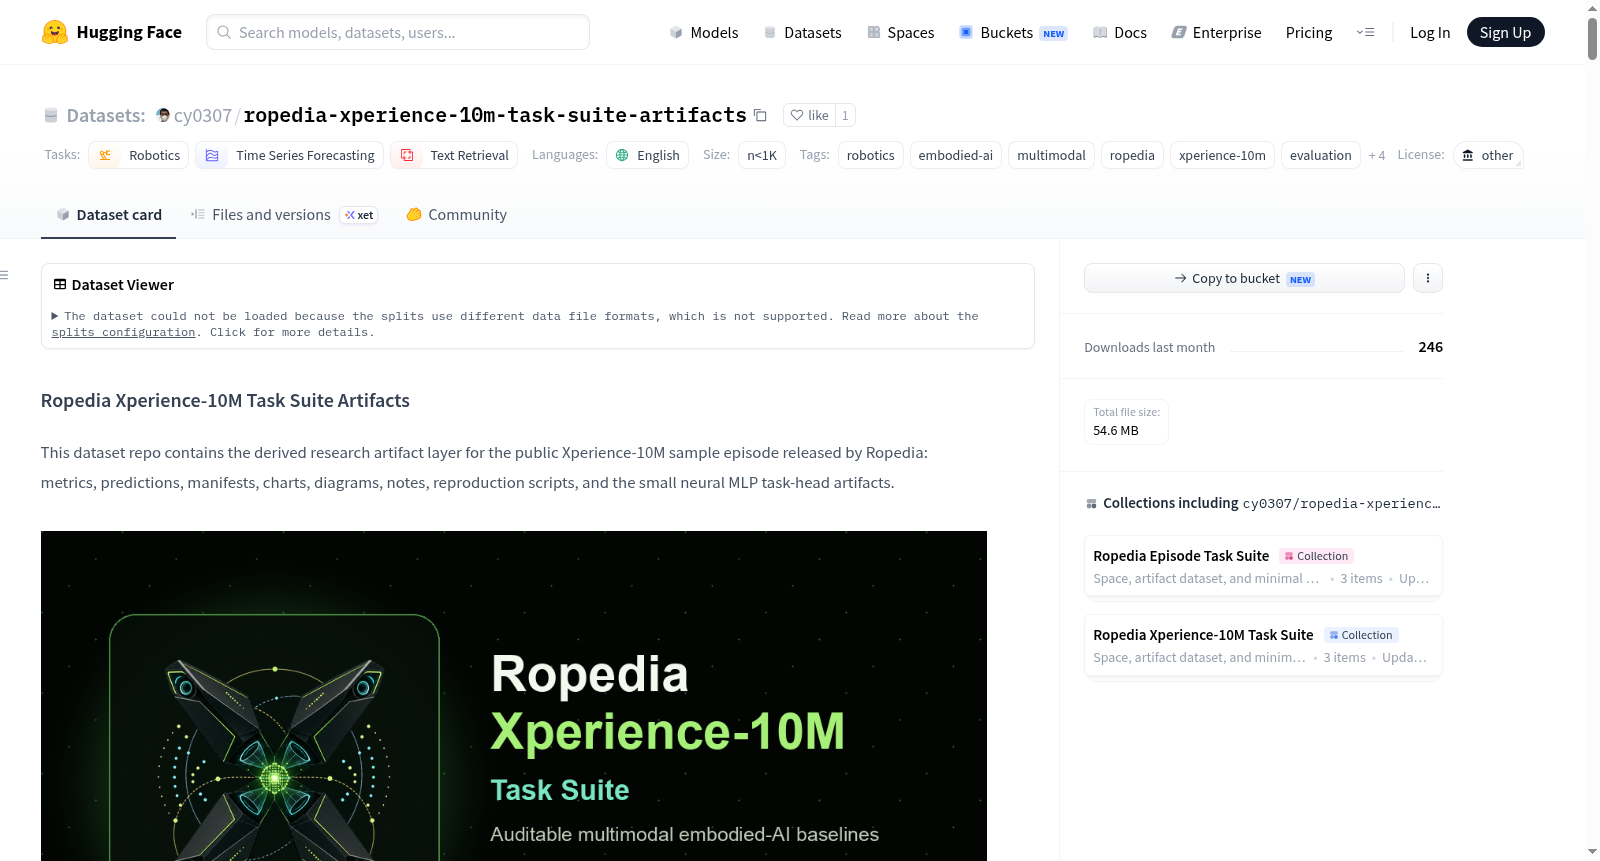Select the embodied-ai tag

pyautogui.click(x=955, y=155)
